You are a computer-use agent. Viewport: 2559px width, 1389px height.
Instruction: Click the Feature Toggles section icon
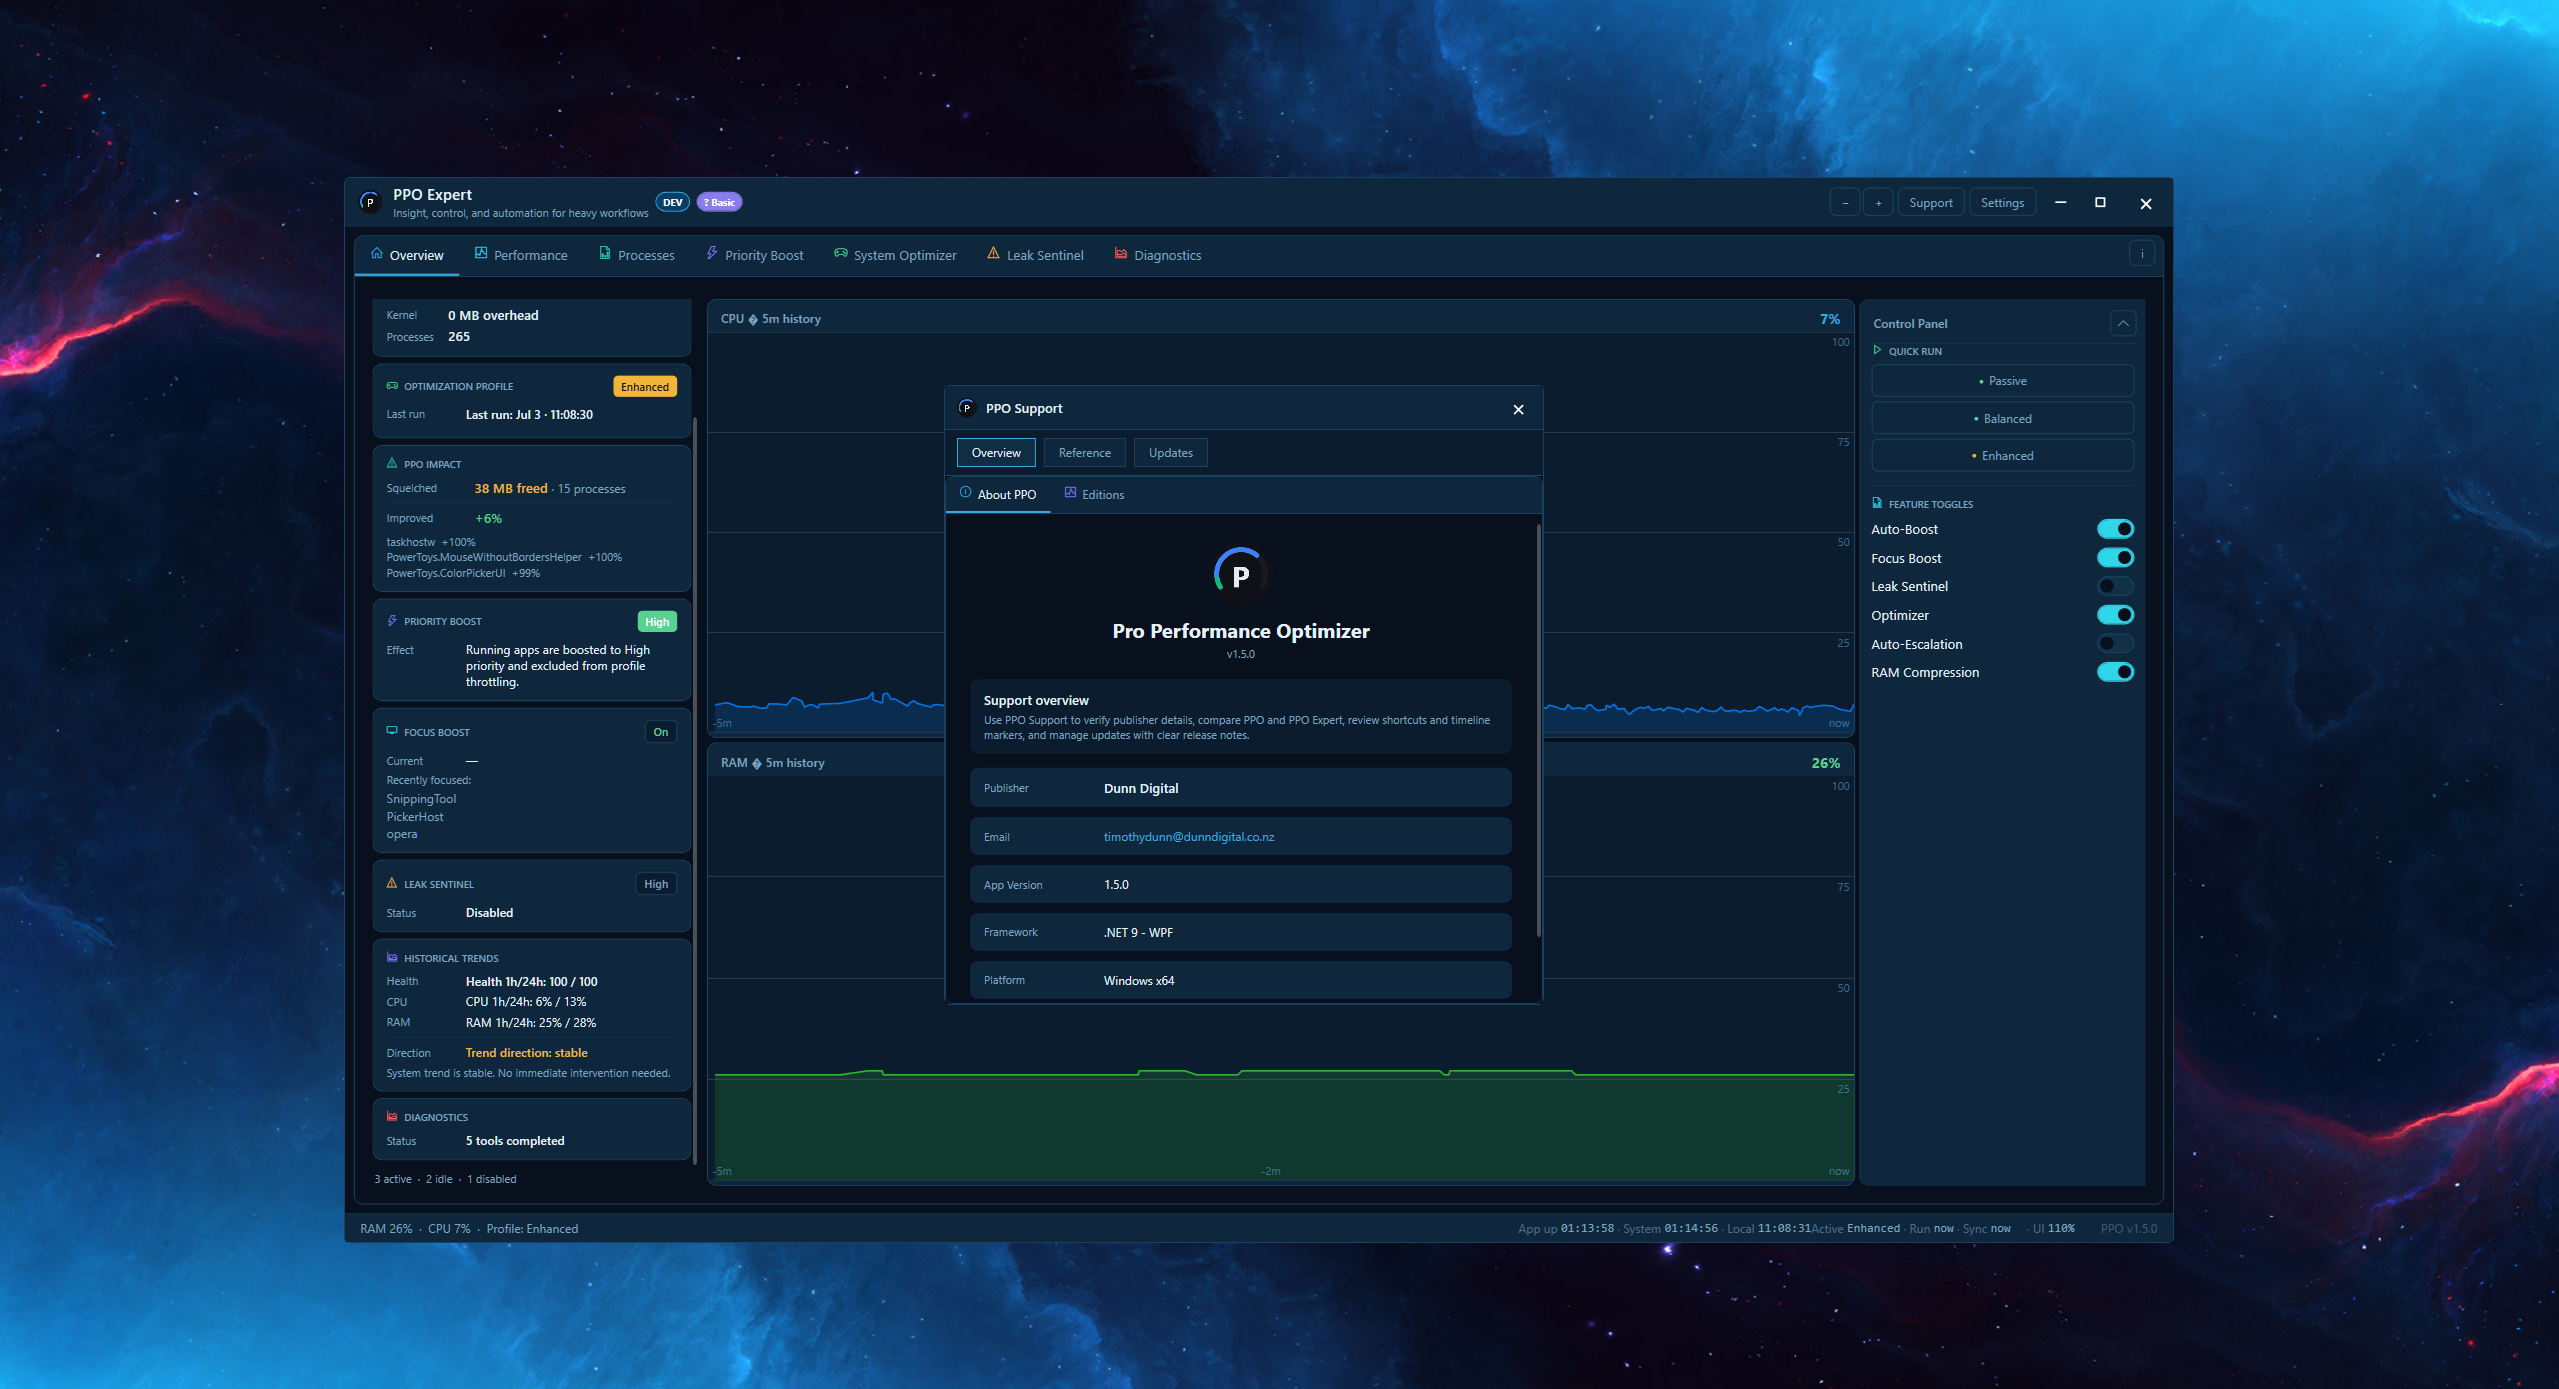1877,503
